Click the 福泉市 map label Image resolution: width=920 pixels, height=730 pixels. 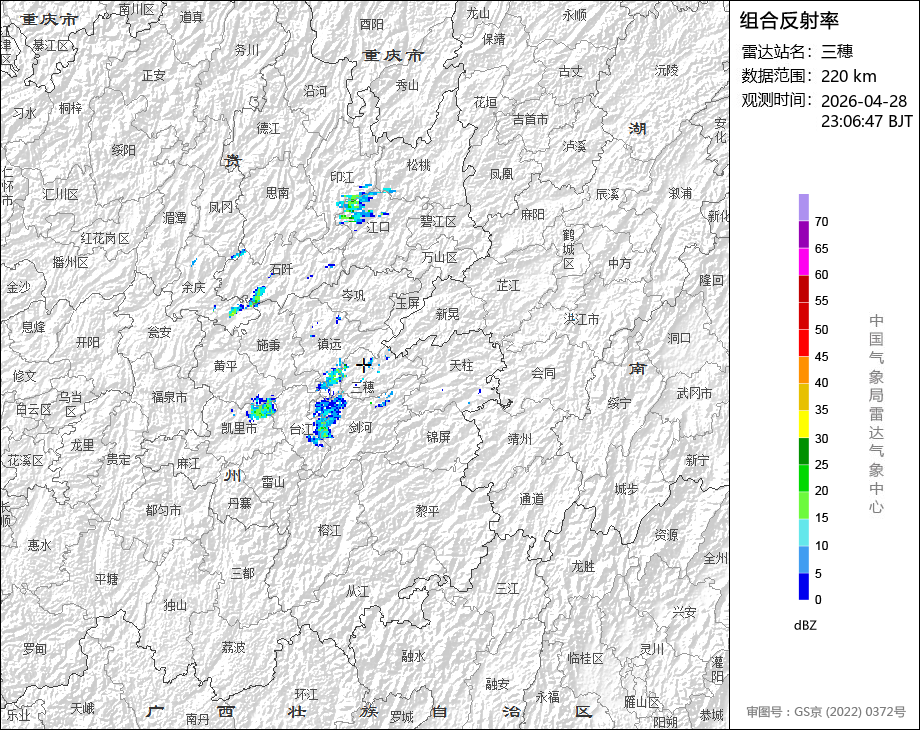coord(170,397)
